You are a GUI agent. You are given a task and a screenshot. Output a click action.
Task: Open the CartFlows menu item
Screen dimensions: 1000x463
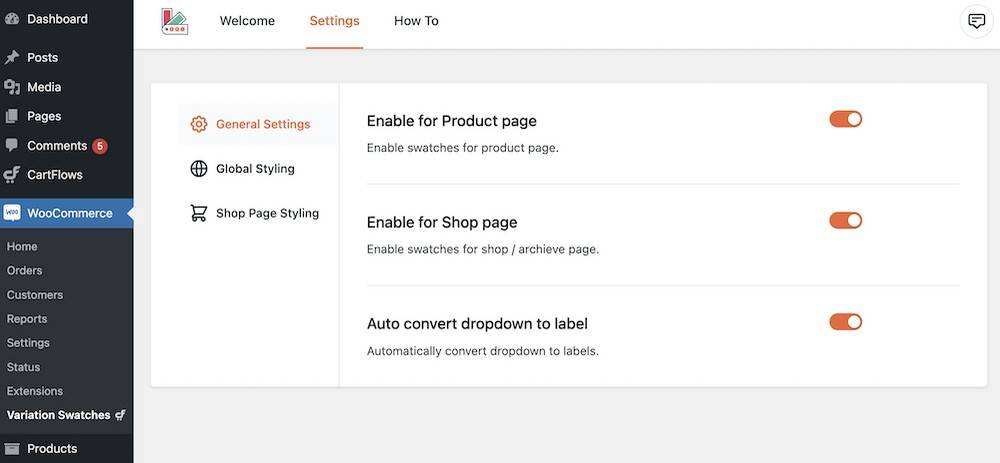[x=55, y=175]
